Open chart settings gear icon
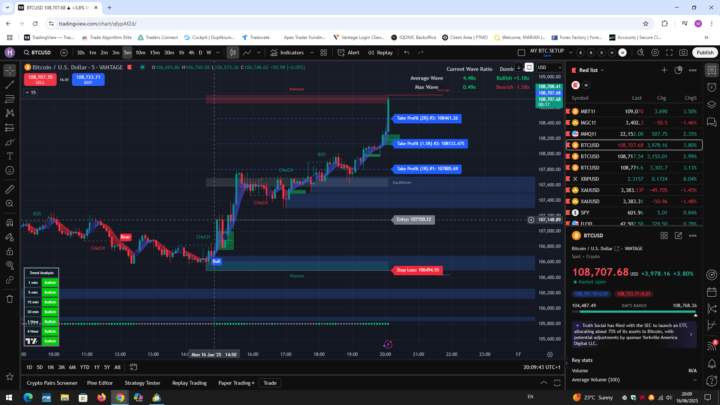The height and width of the screenshot is (405, 720). point(655,53)
